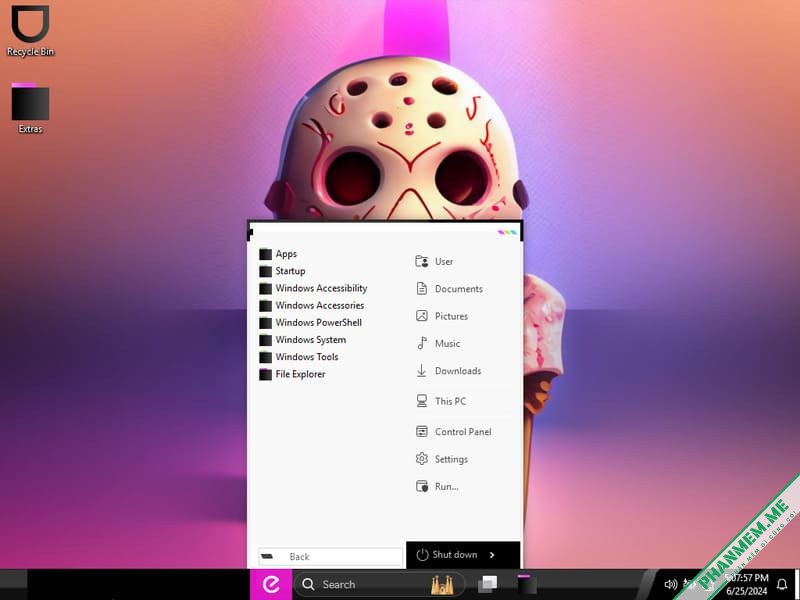Click the Pictures image icon
800x600 pixels.
[x=421, y=316]
